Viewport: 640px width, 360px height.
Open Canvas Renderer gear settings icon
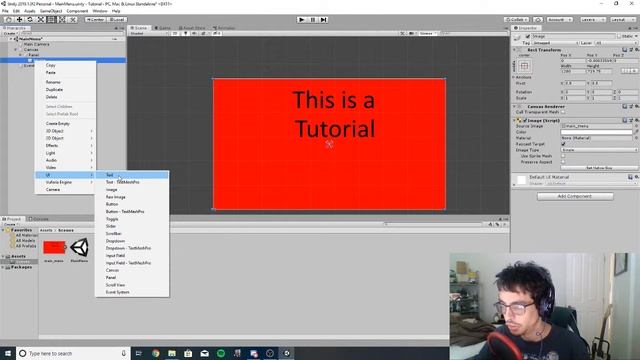[x=636, y=107]
